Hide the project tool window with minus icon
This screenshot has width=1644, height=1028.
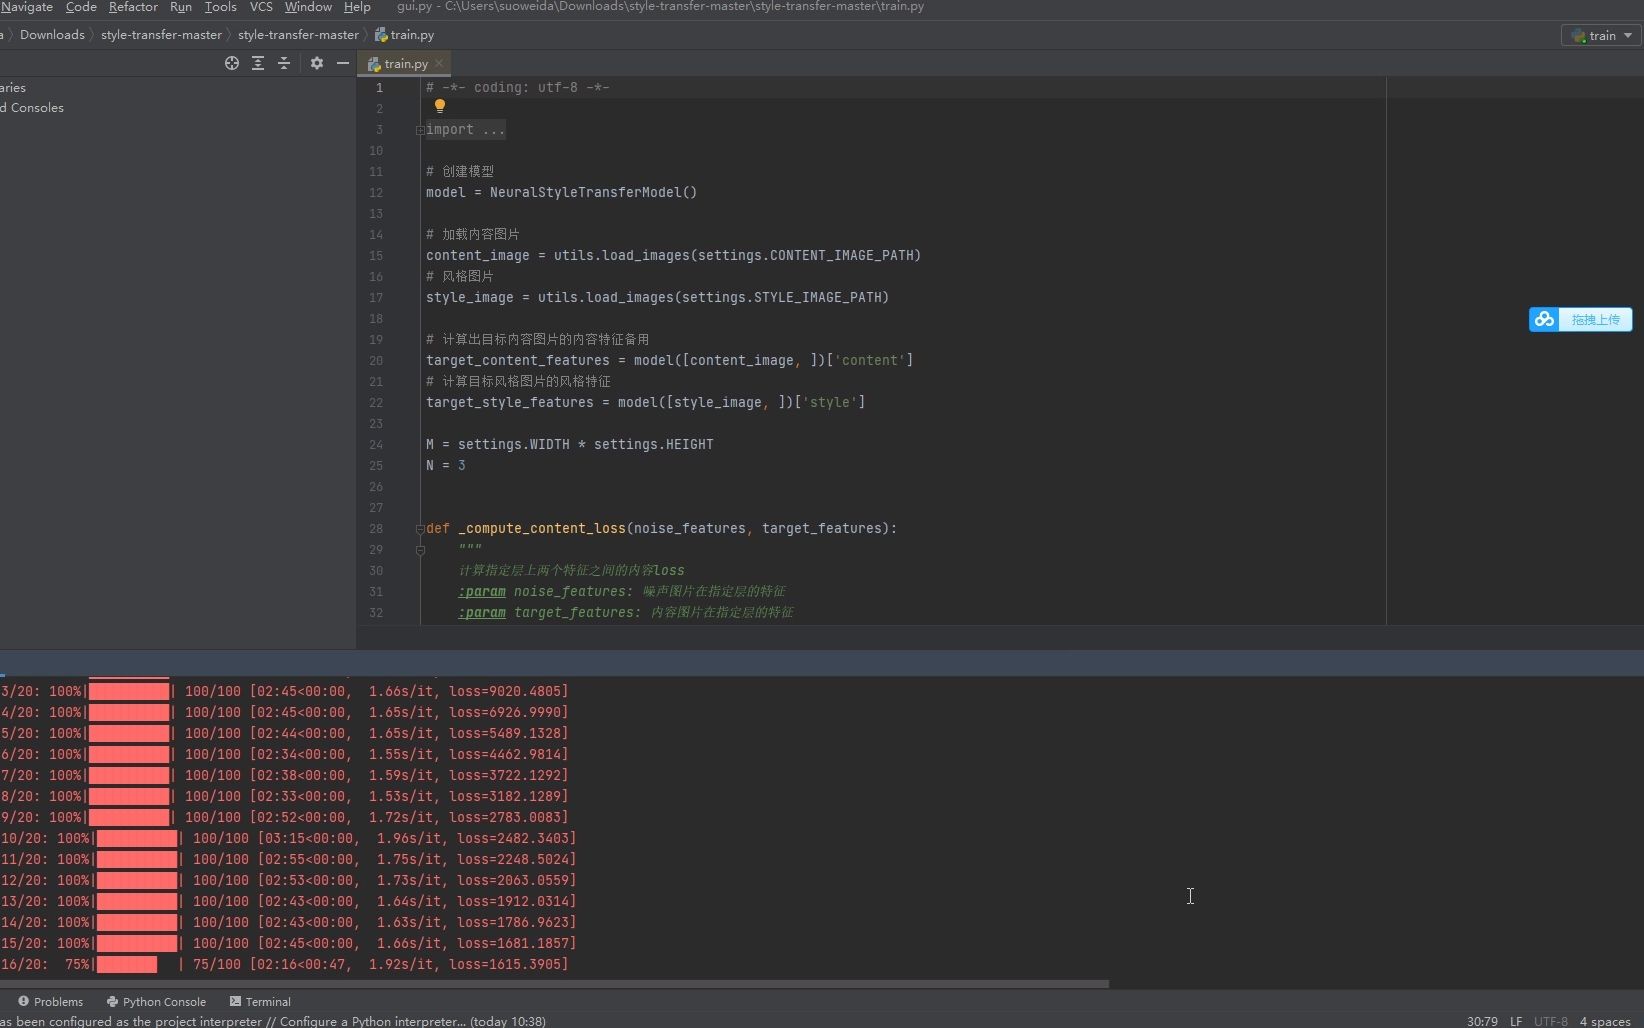click(343, 63)
